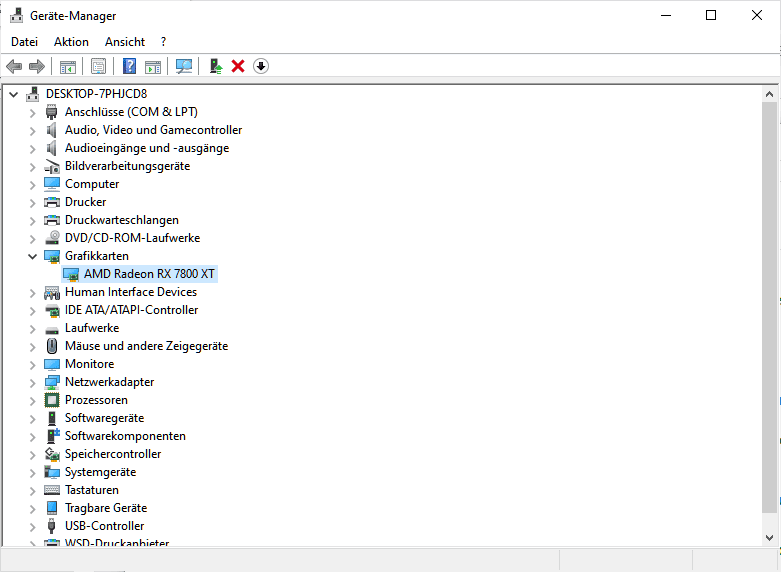Expand the Laufwerke category
The width and height of the screenshot is (781, 572).
coord(32,329)
